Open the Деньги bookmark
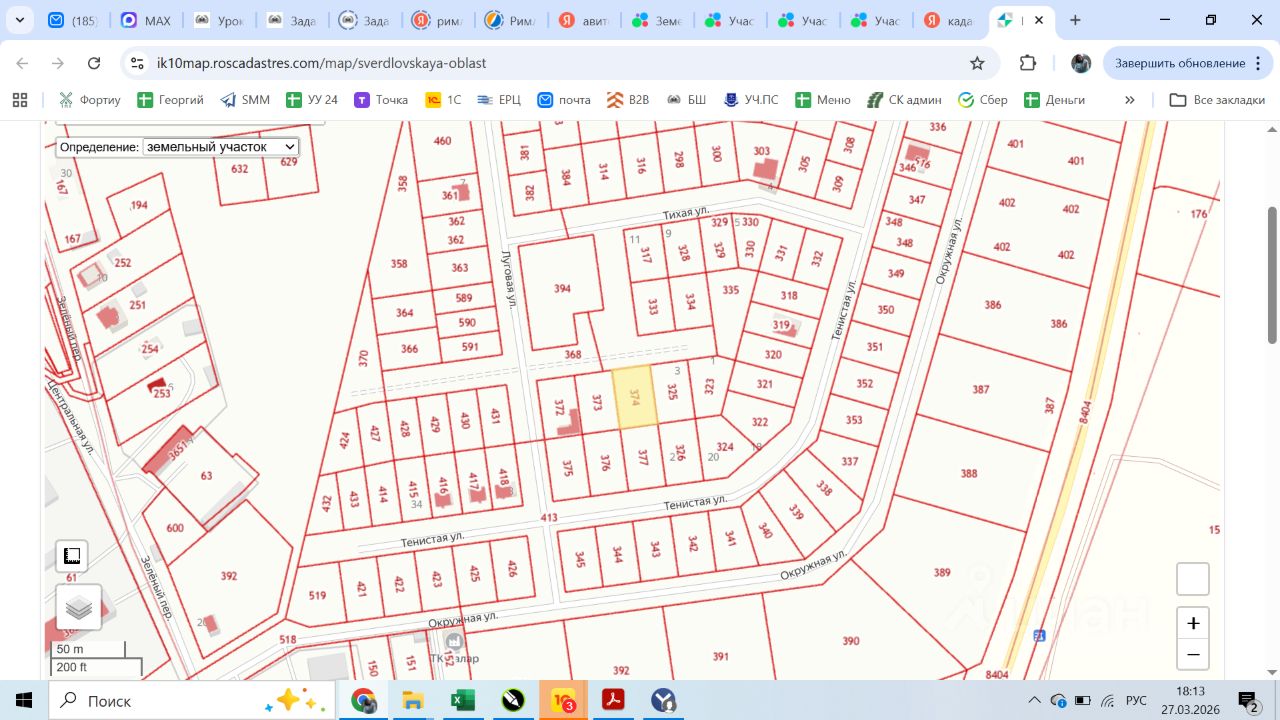The height and width of the screenshot is (720, 1280). (1054, 100)
